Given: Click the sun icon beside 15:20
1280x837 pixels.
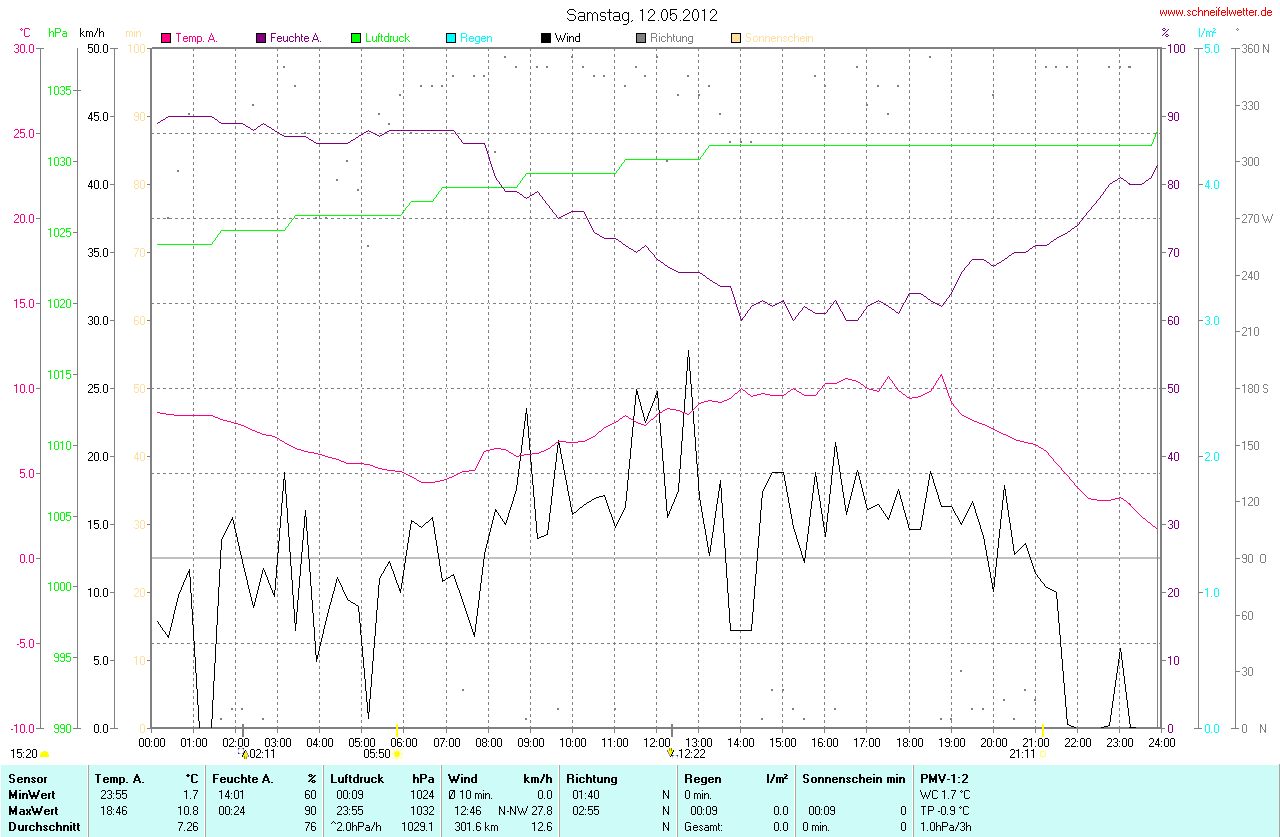Looking at the screenshot, I should (x=45, y=753).
